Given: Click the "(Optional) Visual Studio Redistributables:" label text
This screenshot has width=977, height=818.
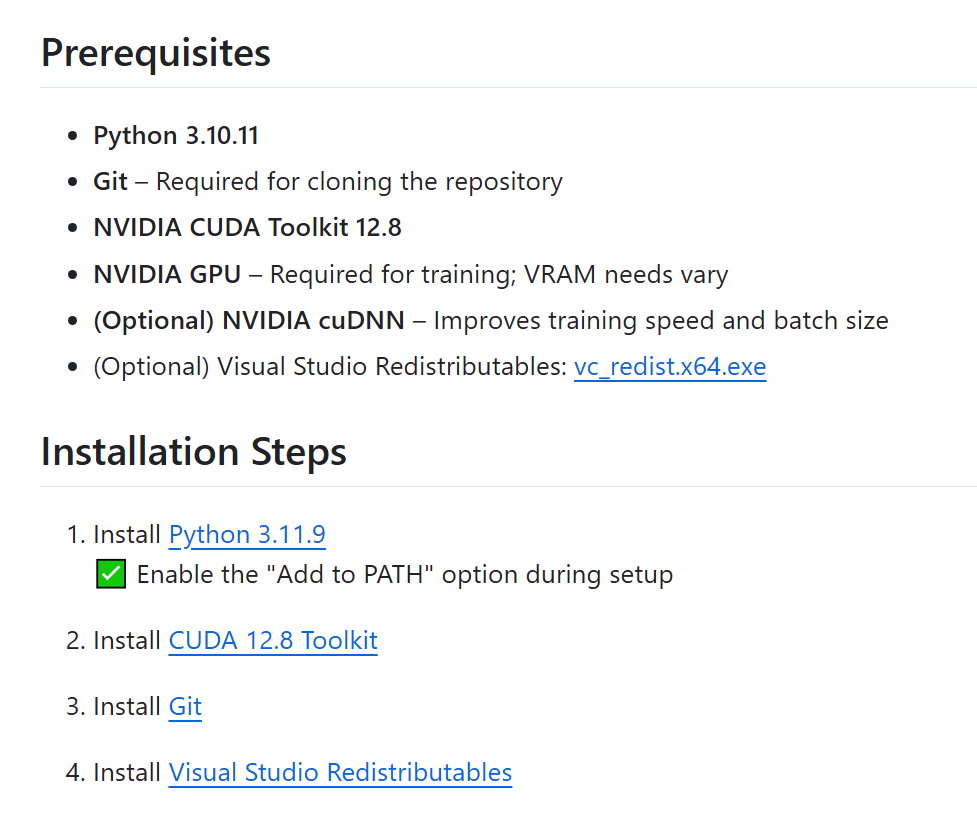Looking at the screenshot, I should point(330,367).
